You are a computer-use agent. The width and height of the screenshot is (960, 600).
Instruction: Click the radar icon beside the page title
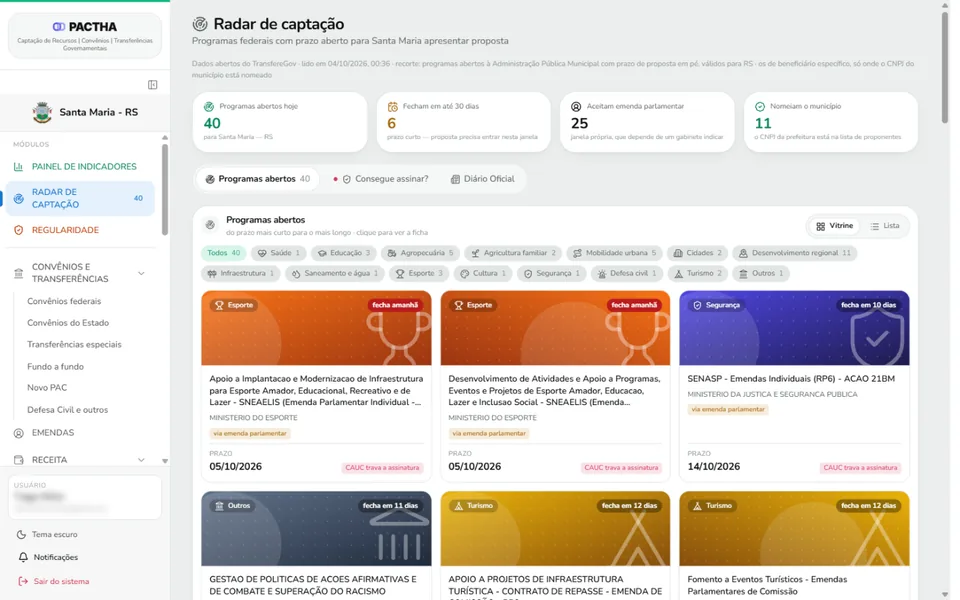click(x=200, y=24)
